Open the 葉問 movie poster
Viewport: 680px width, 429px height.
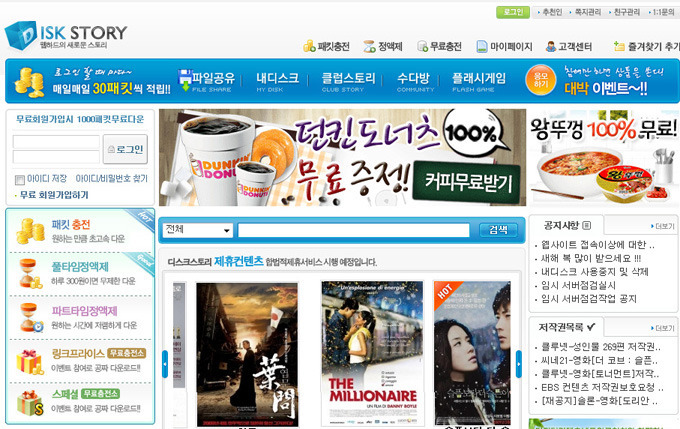(247, 354)
